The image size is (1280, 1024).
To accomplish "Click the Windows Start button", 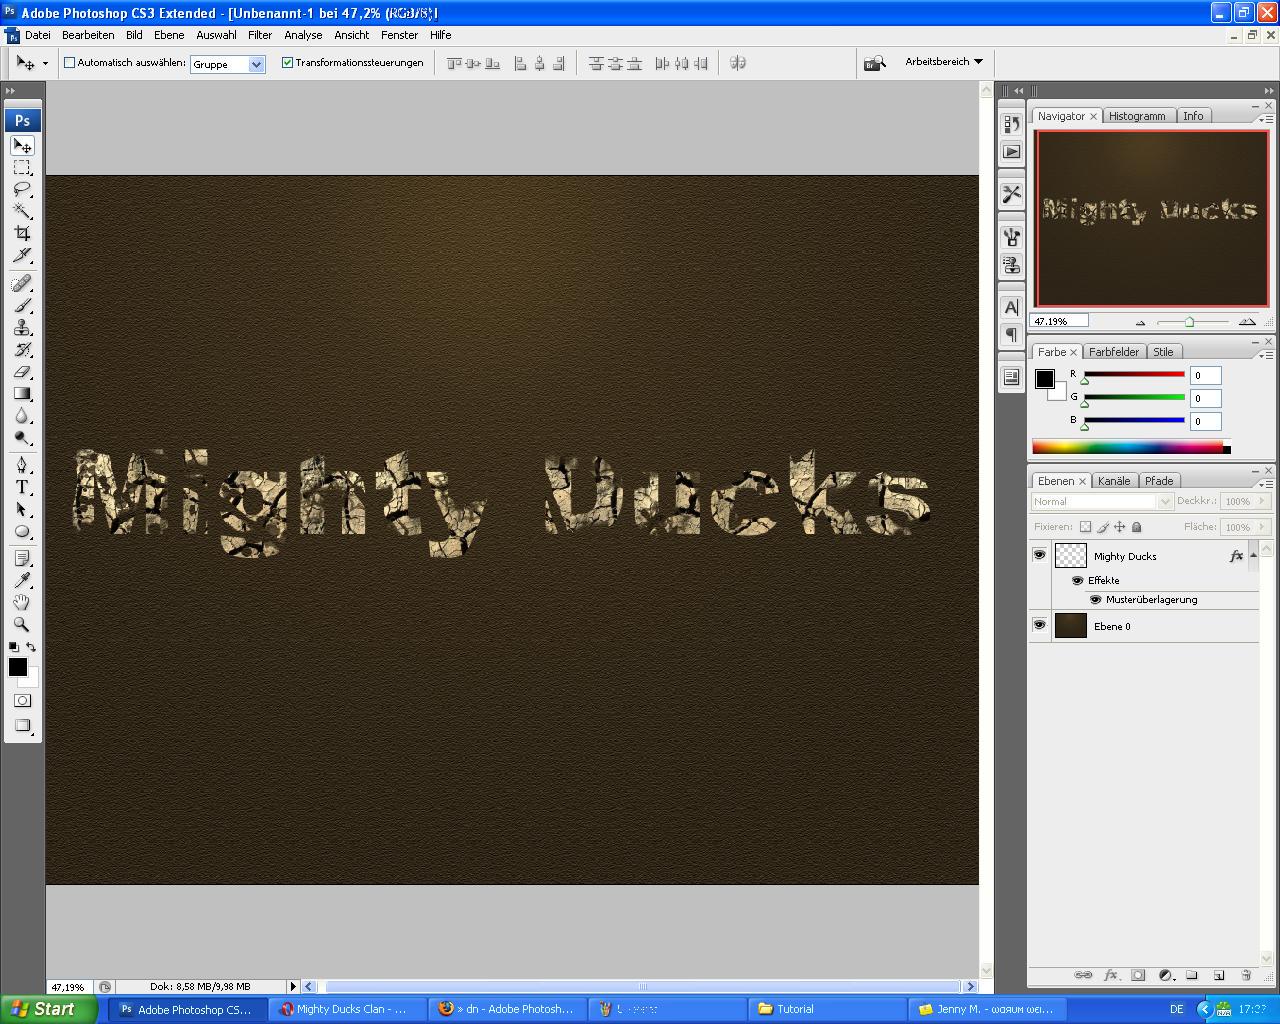I will click(48, 1009).
